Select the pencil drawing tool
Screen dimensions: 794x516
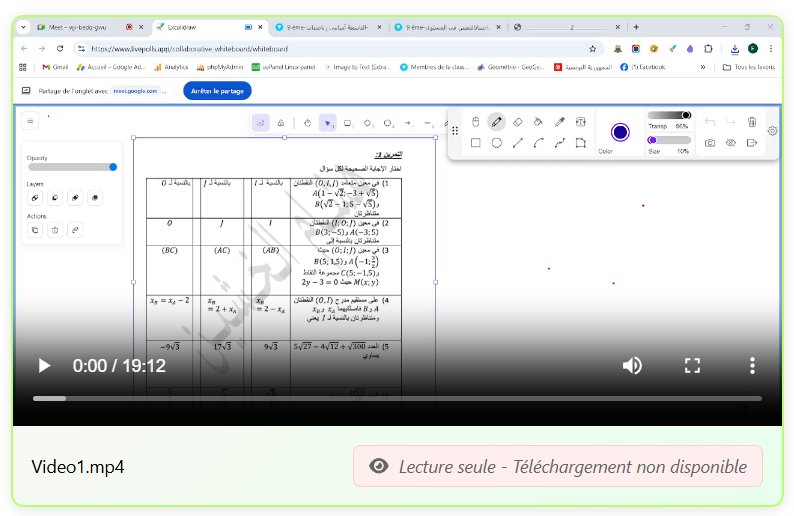coord(496,121)
